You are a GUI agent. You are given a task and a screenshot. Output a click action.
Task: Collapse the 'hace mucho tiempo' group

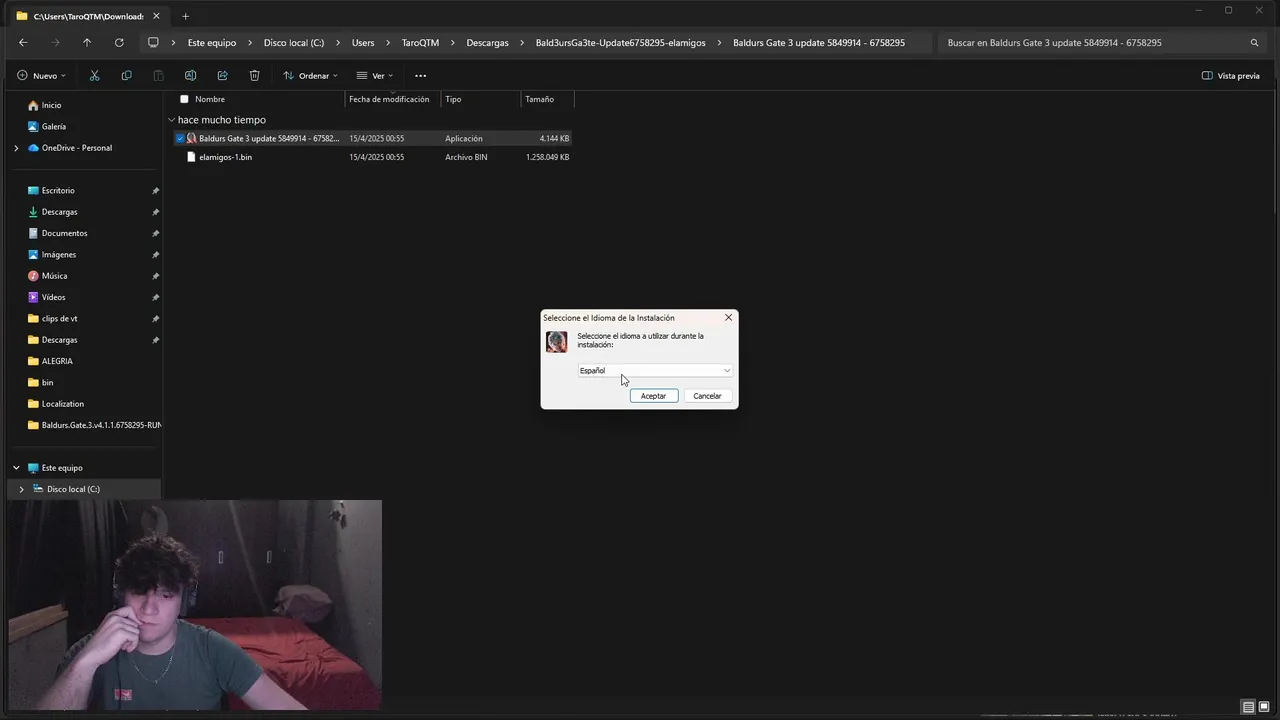(171, 120)
